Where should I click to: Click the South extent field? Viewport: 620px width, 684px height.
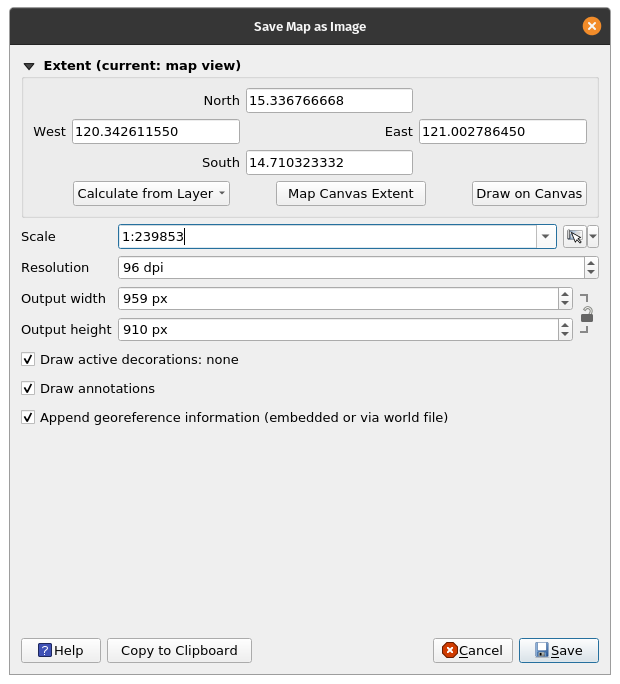329,163
